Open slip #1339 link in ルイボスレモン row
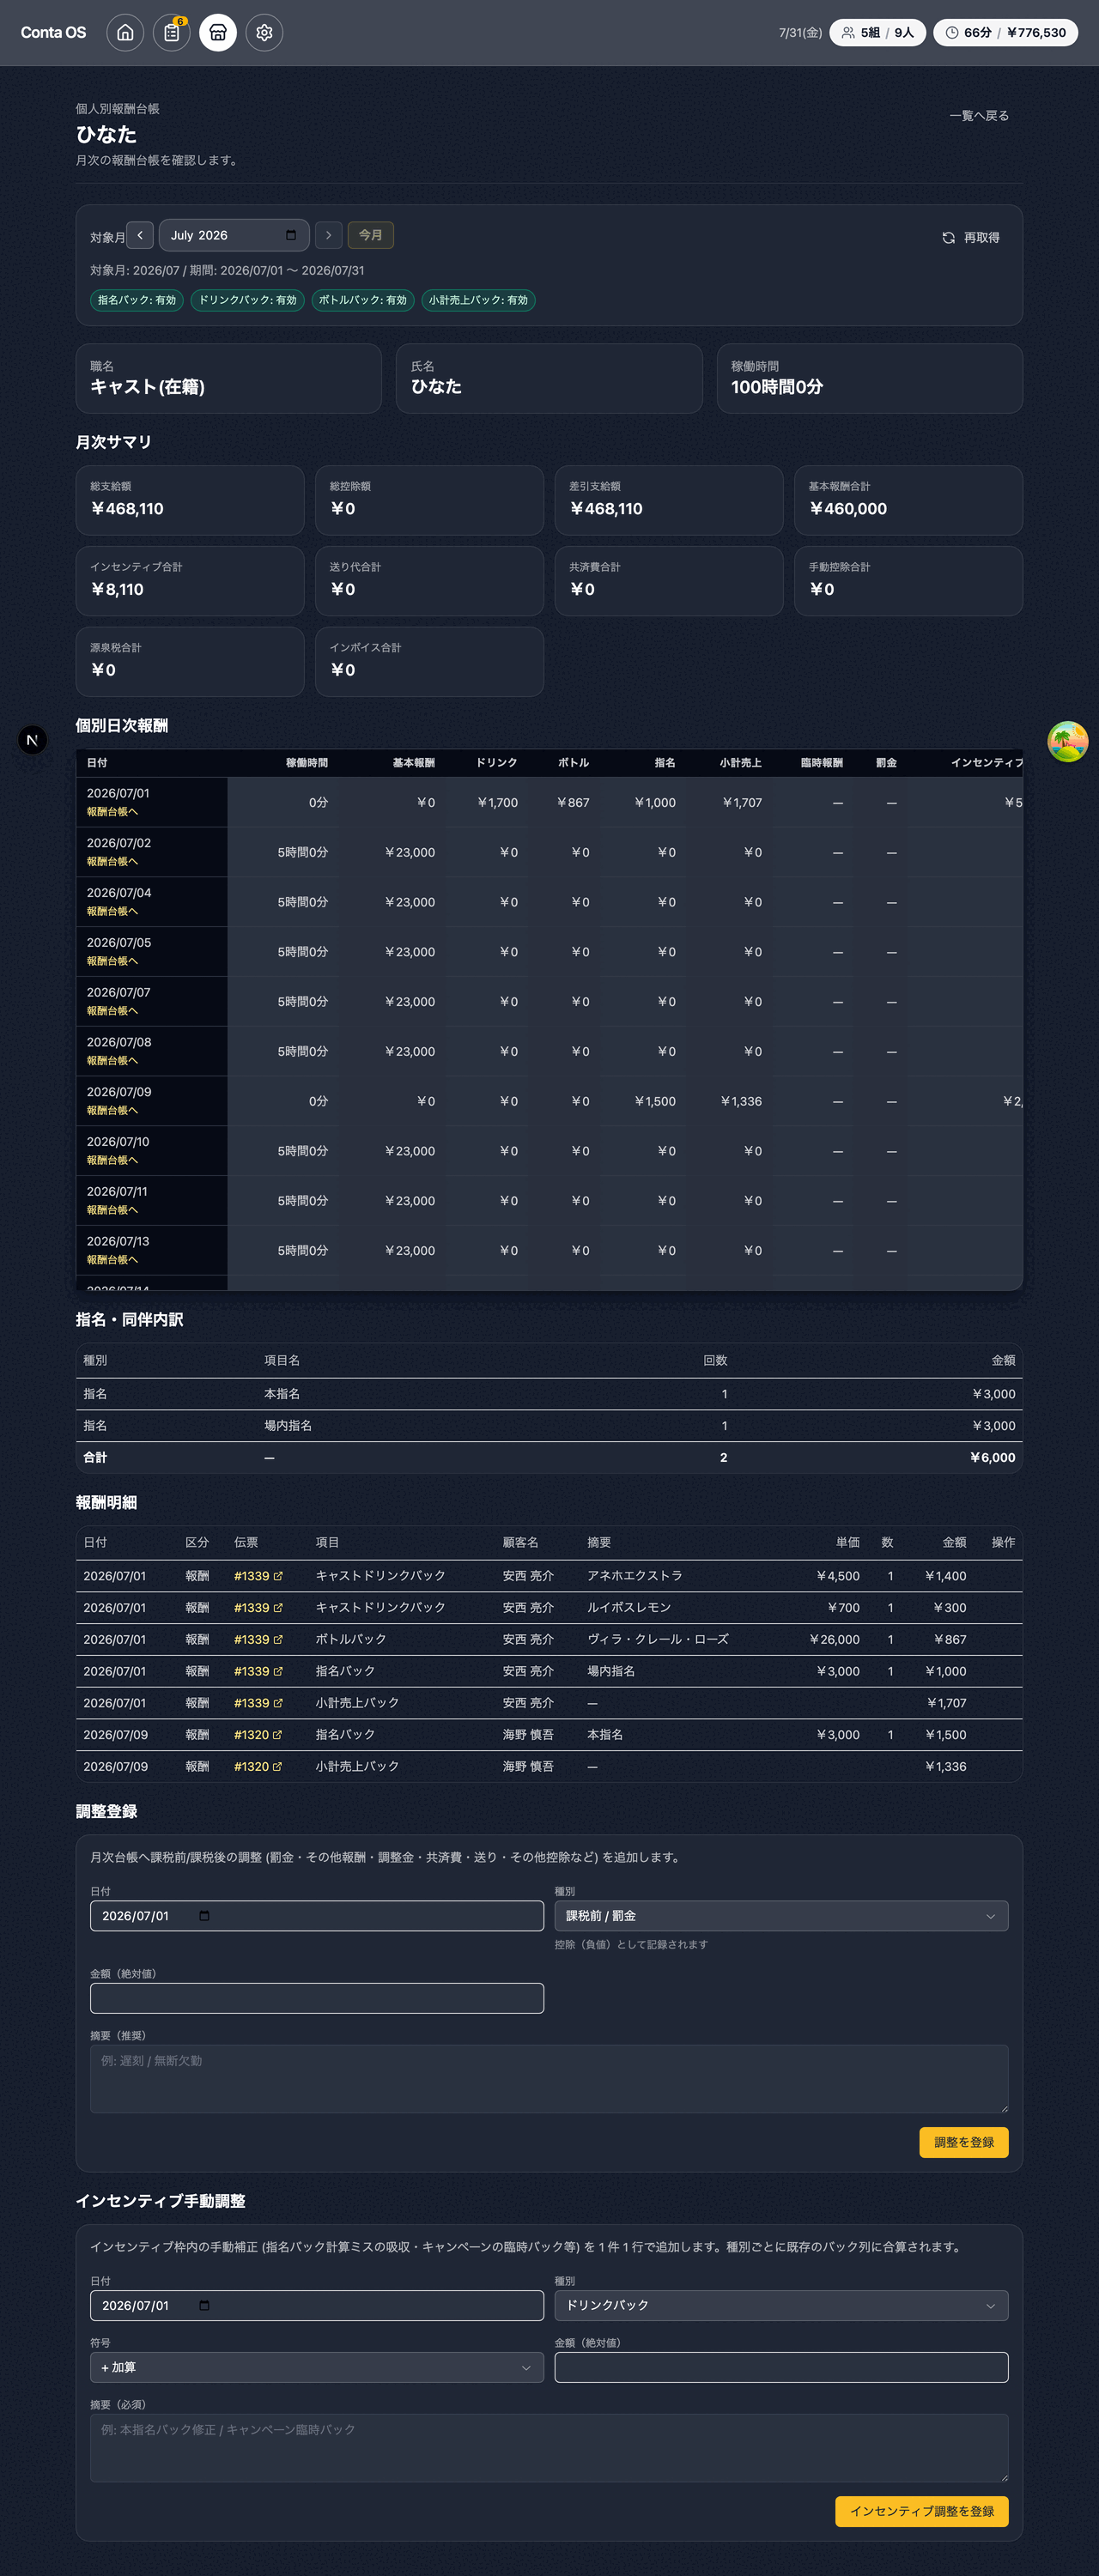 (258, 1608)
